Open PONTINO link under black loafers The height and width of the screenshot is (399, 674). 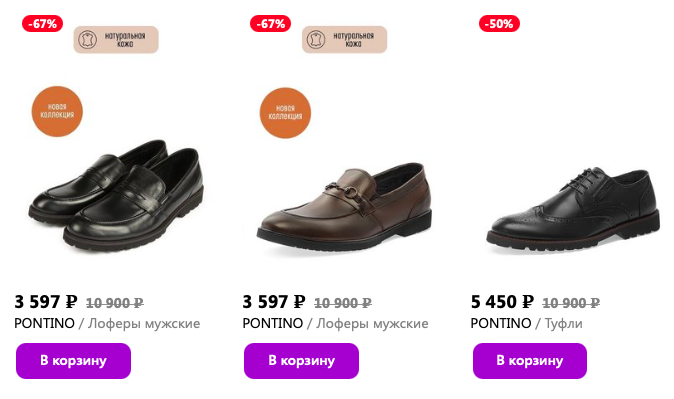pyautogui.click(x=44, y=323)
